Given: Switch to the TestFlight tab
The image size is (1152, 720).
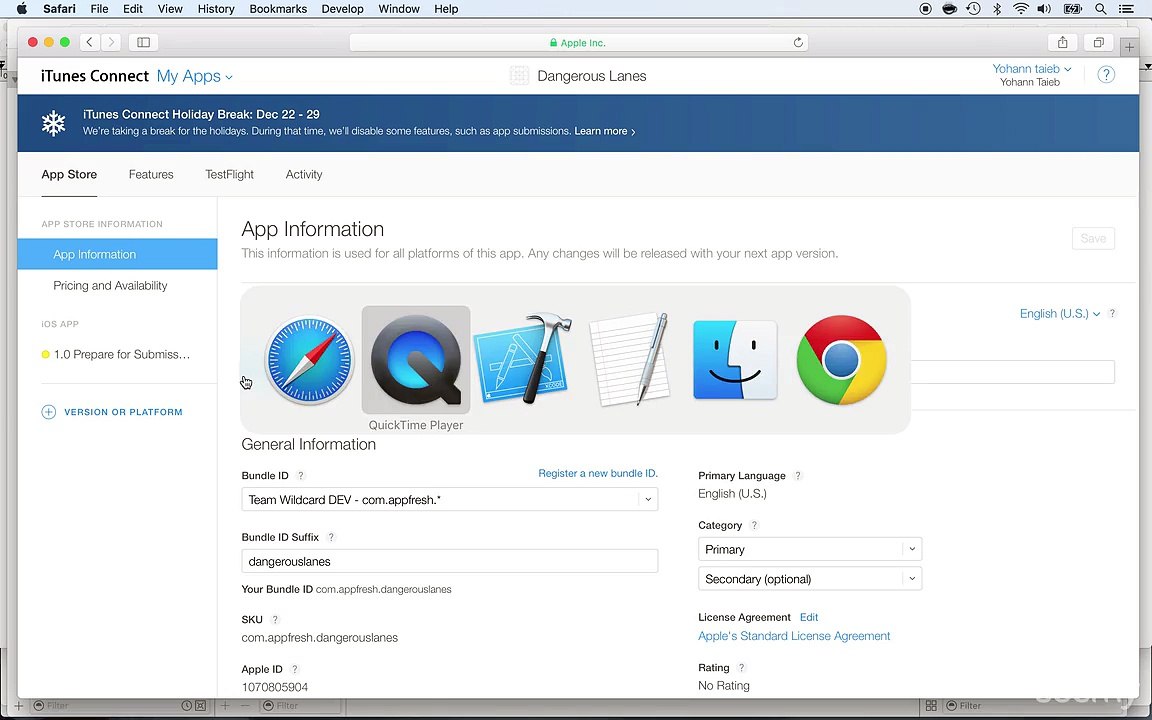Looking at the screenshot, I should (x=229, y=174).
